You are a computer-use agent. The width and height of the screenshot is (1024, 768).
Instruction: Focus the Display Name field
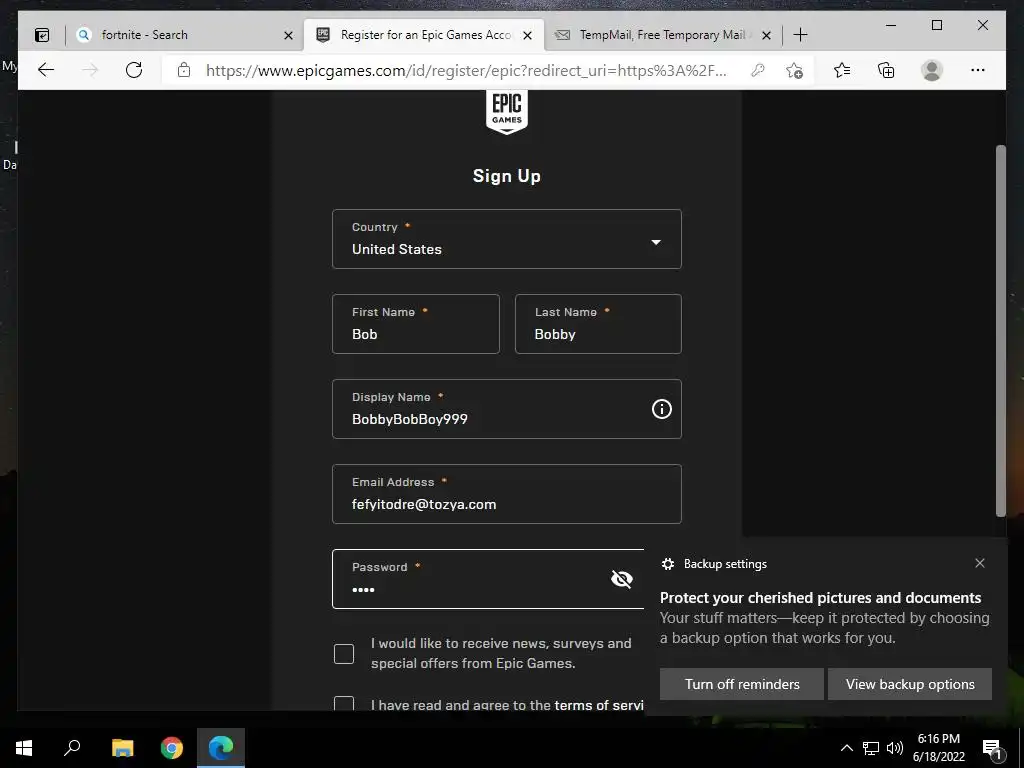(507, 409)
